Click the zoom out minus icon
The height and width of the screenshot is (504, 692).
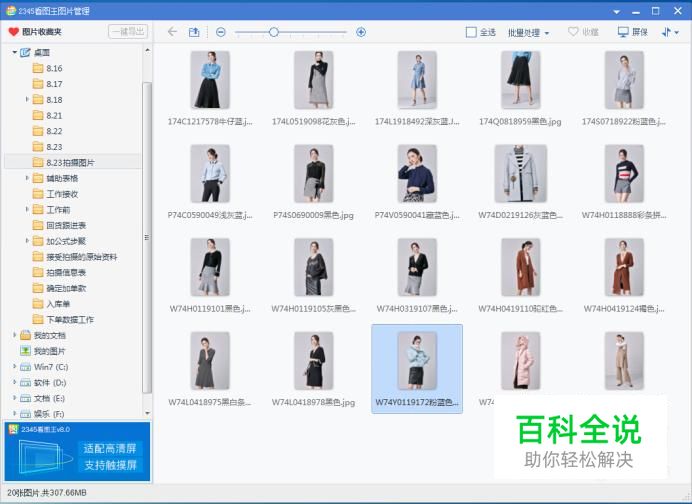221,32
